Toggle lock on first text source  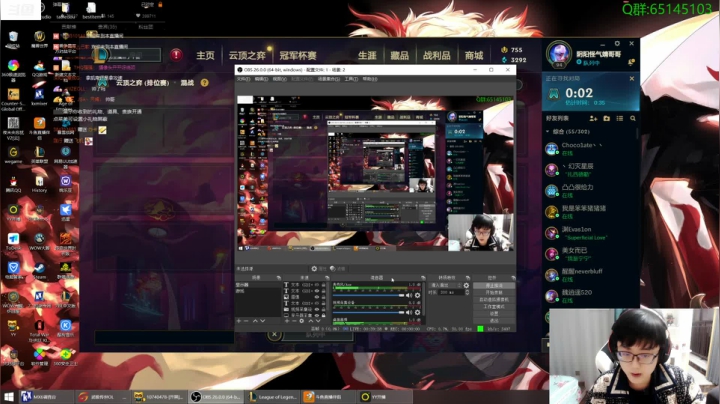(x=323, y=285)
